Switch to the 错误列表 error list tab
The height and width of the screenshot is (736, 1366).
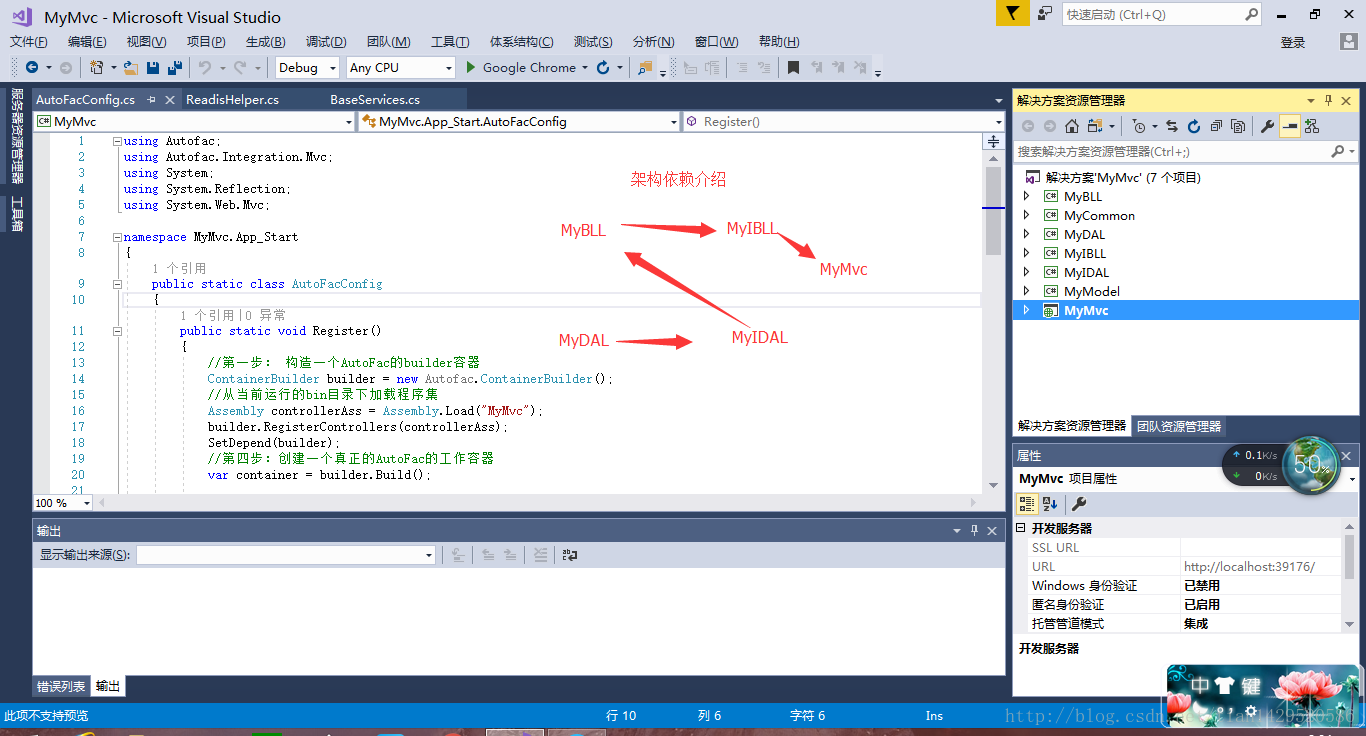pyautogui.click(x=61, y=686)
